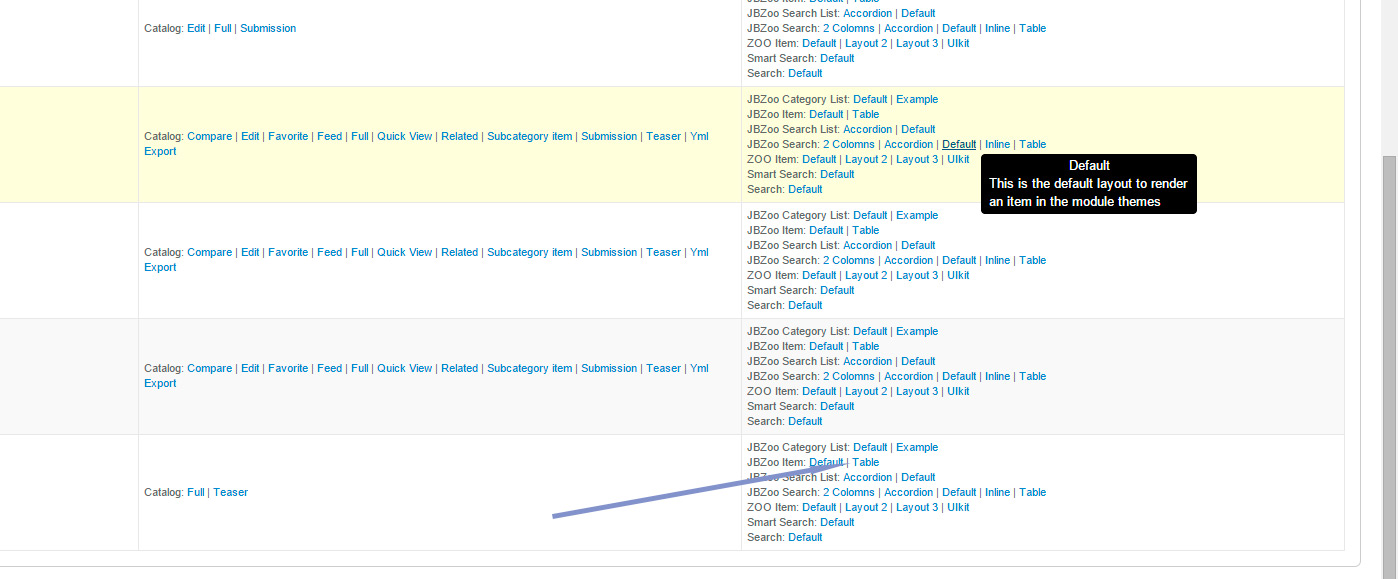Click JBZoo Category List Example in yellow row
This screenshot has width=1398, height=579.
click(x=917, y=99)
